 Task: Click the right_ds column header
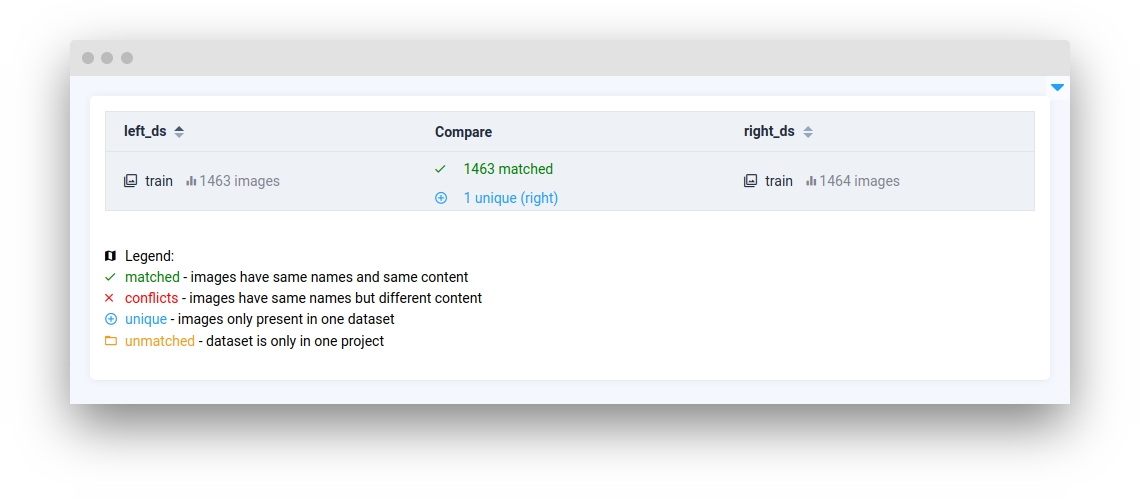click(x=769, y=132)
